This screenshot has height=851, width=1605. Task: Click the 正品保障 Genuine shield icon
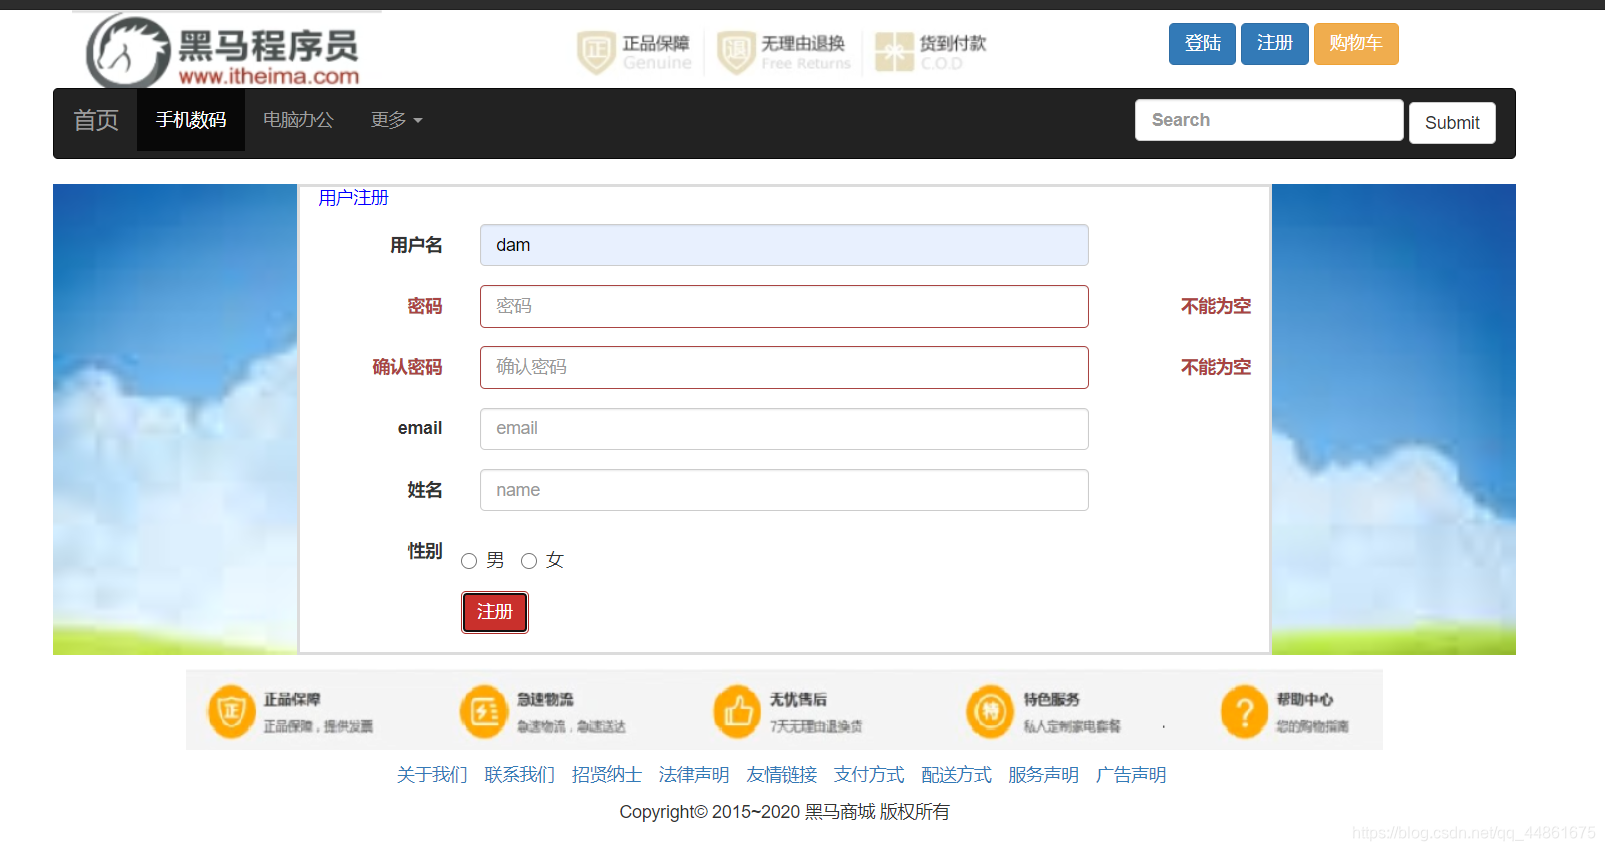[x=596, y=52]
